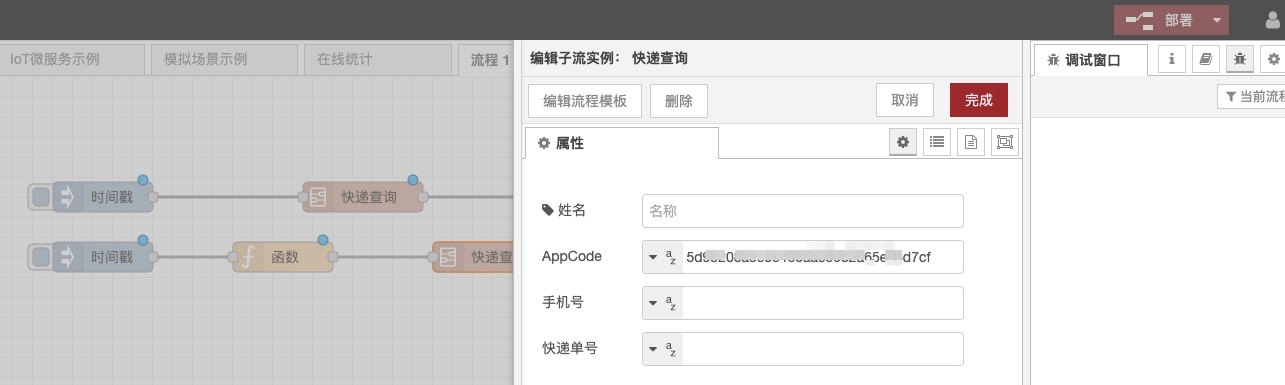This screenshot has width=1285, height=385.
Task: Open the 当前流程 debug filter
Action: [1250, 96]
